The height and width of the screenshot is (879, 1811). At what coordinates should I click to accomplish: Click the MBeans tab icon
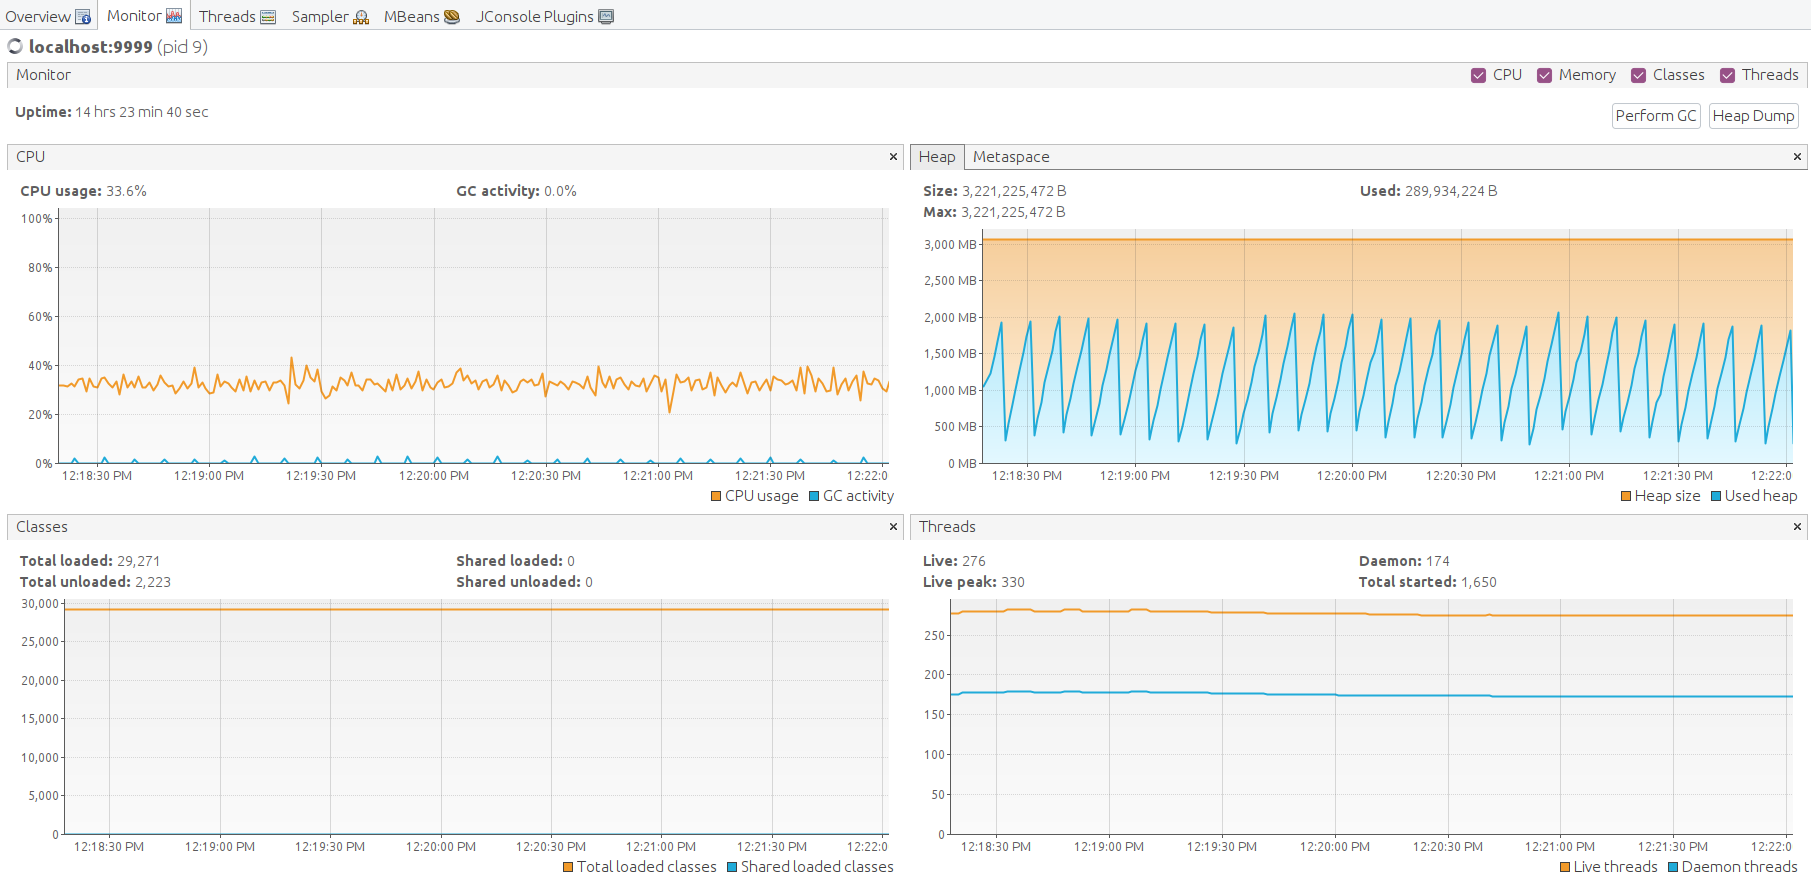452,17
